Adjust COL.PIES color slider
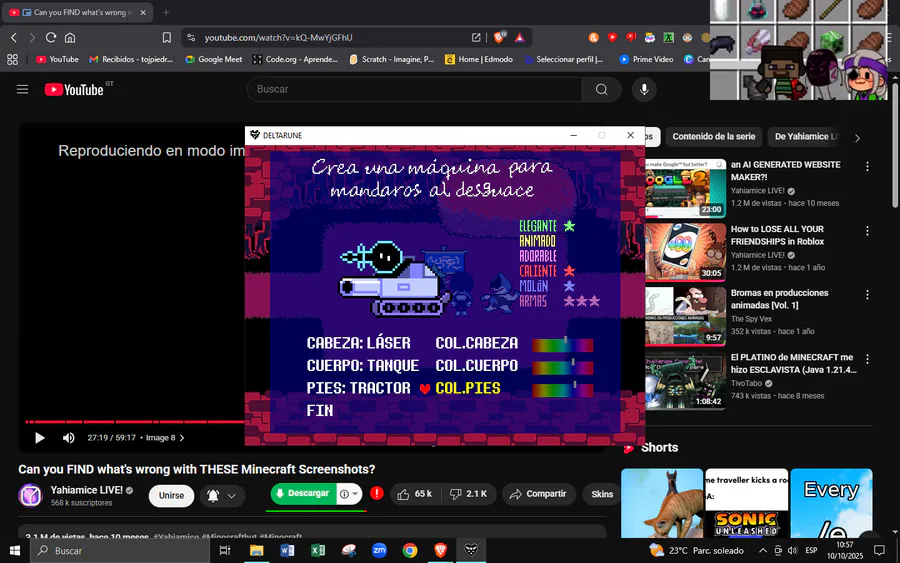The height and width of the screenshot is (563, 900). coord(562,390)
